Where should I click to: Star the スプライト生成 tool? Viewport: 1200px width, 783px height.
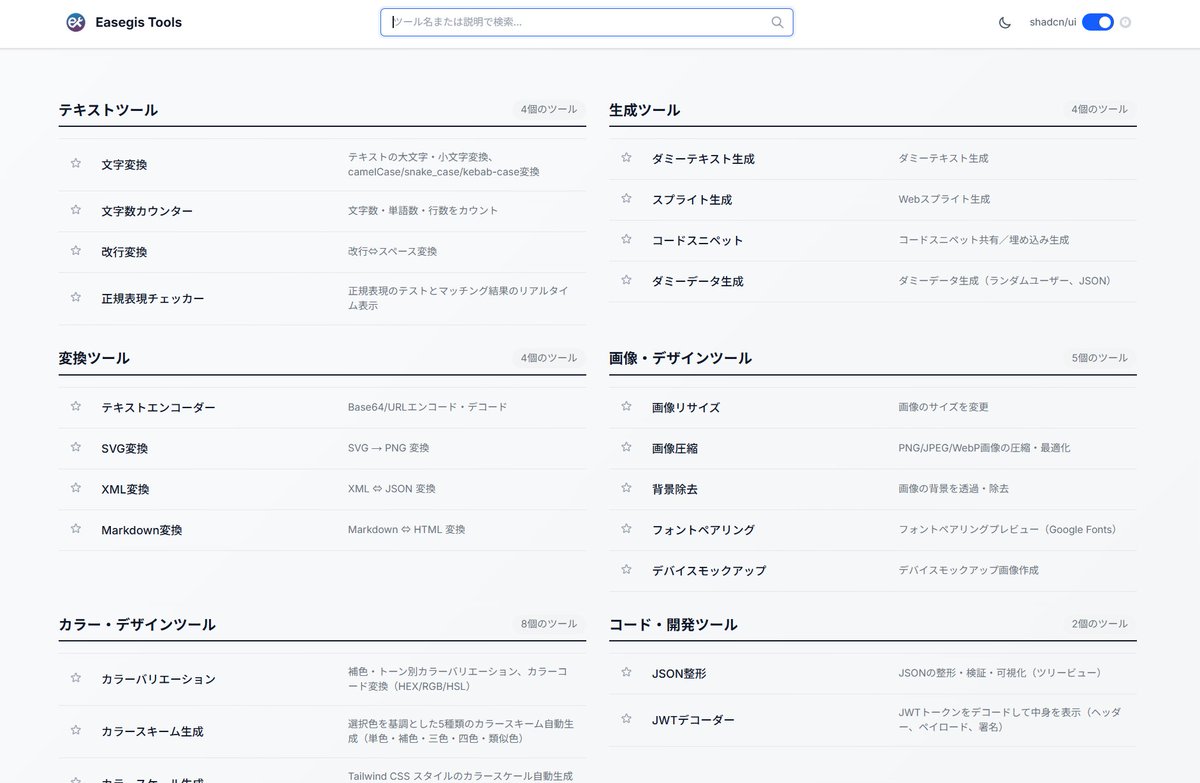click(626, 198)
